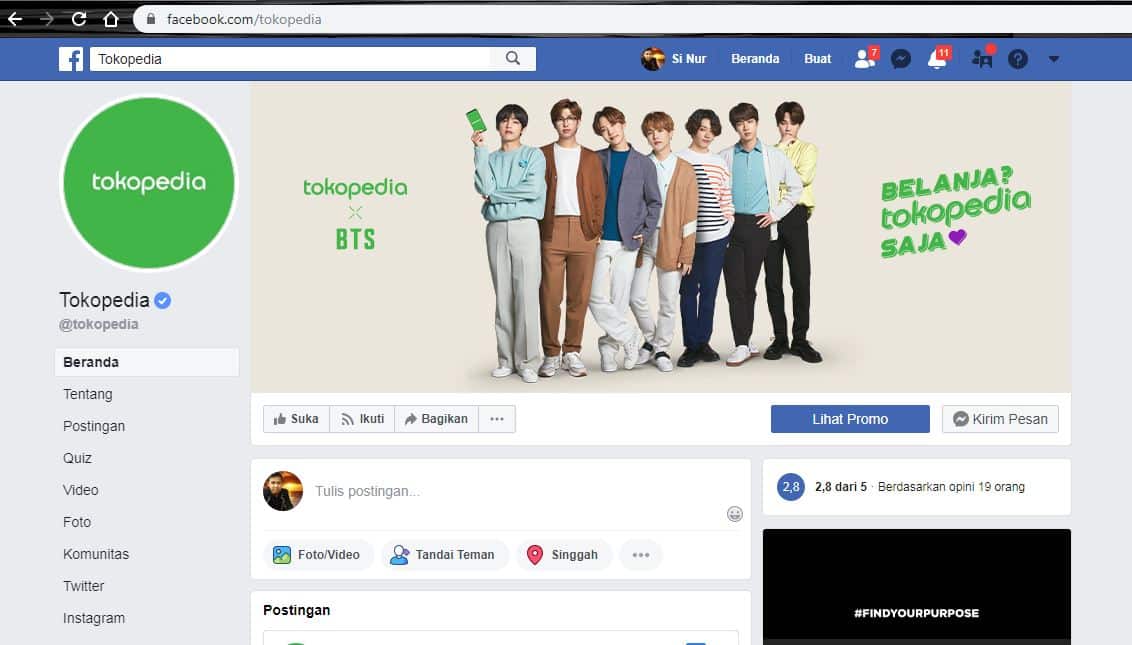1132x645 pixels.
Task: Click Beranda in the top navigation bar
Action: point(755,59)
